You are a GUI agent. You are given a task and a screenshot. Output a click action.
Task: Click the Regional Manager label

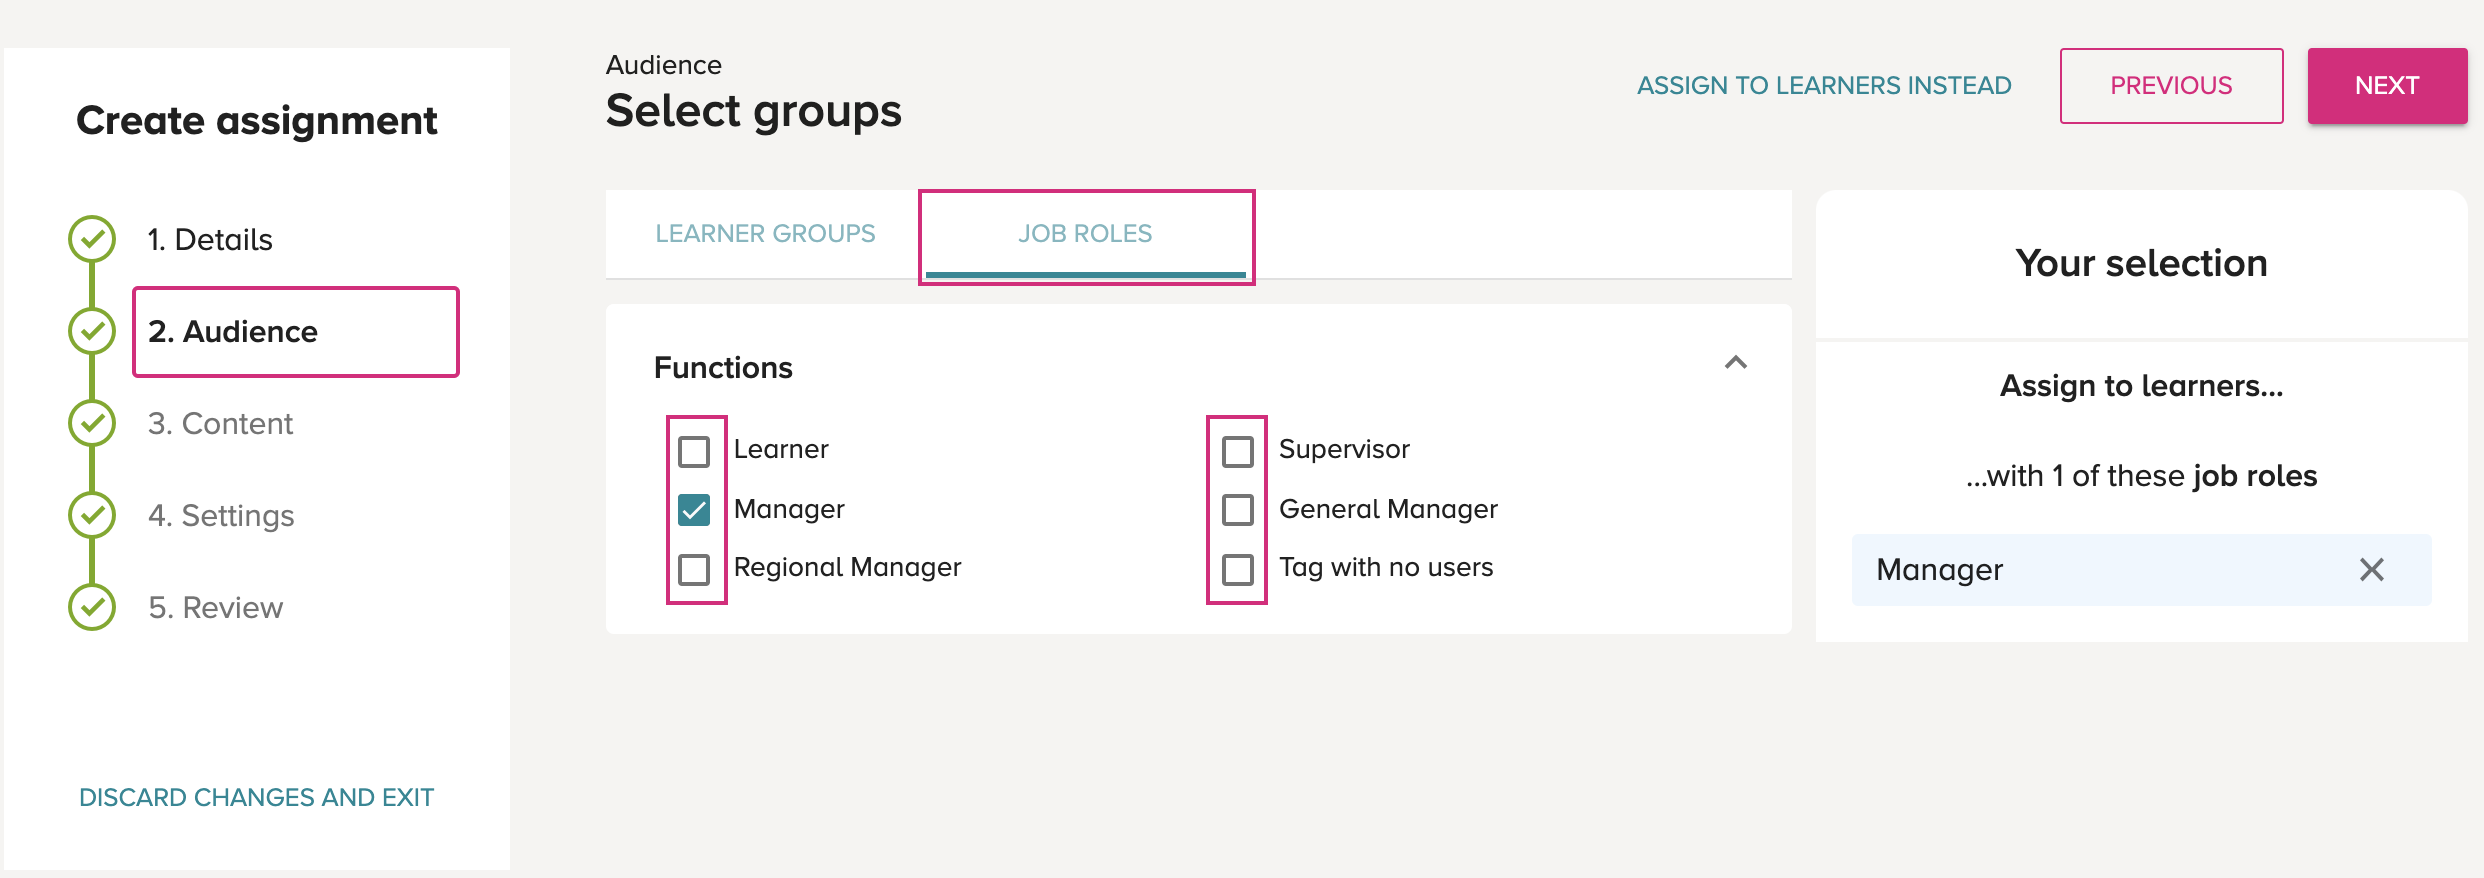(847, 567)
